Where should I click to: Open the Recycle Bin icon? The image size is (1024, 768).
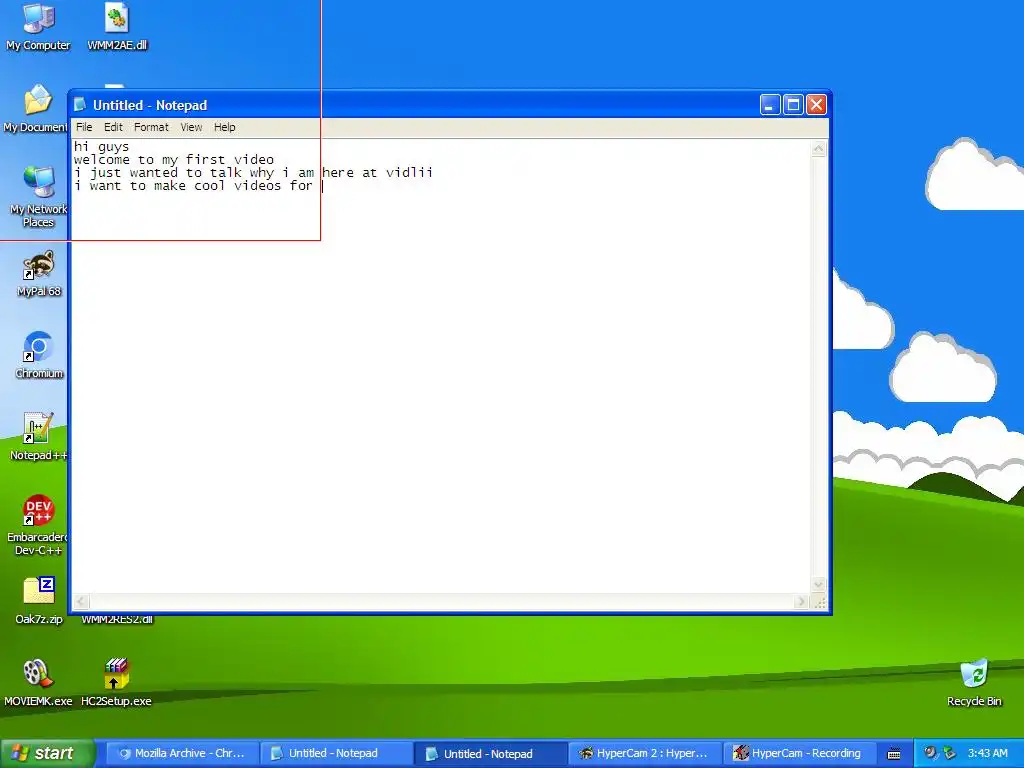click(x=974, y=683)
